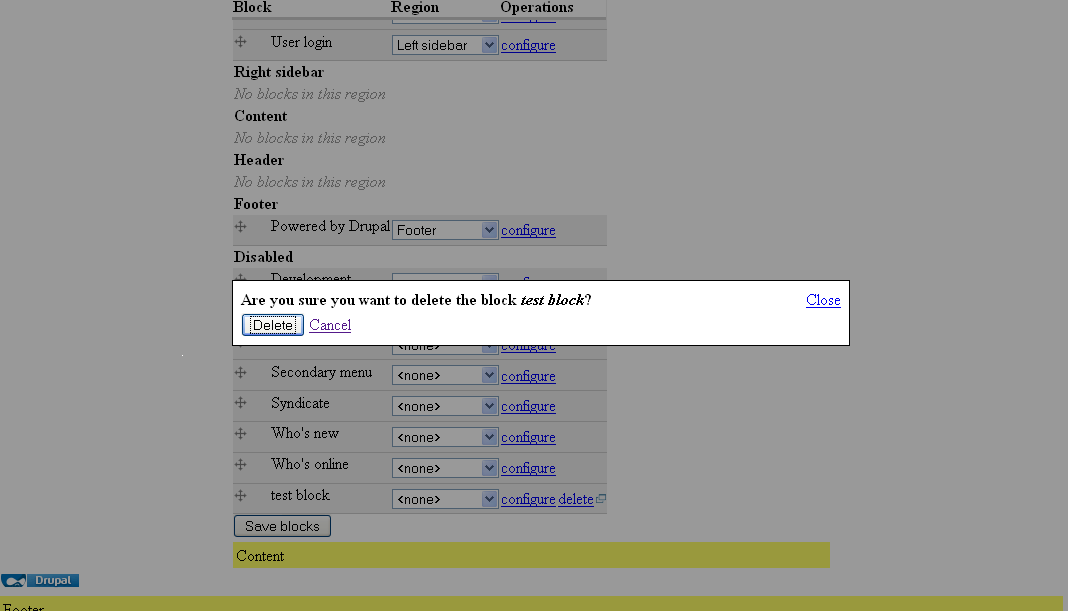
Task: Click the Block column header
Action: pos(252,7)
